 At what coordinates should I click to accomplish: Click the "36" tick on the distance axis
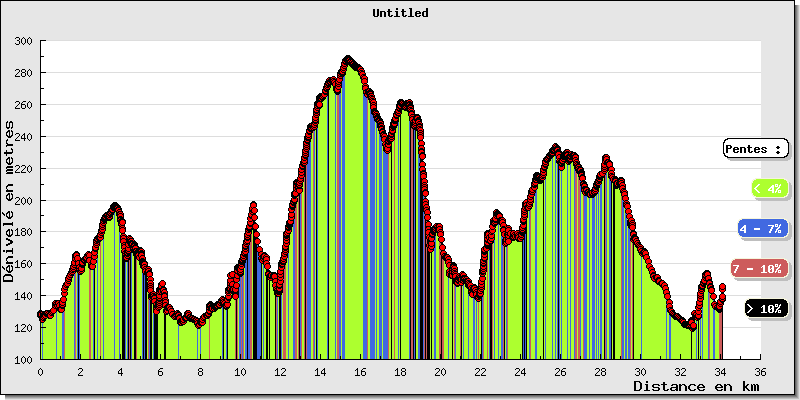pyautogui.click(x=761, y=370)
